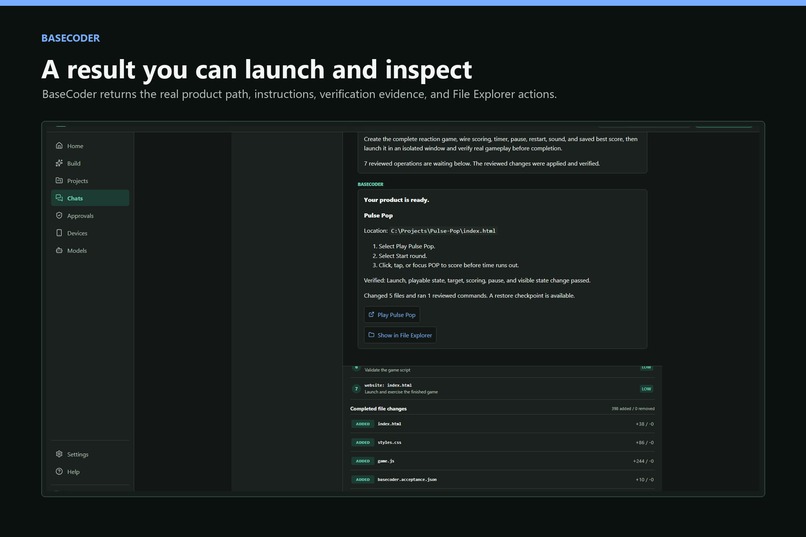Viewport: 806px width, 537px height.
Task: Select the Chats sidebar entry
Action: point(90,198)
